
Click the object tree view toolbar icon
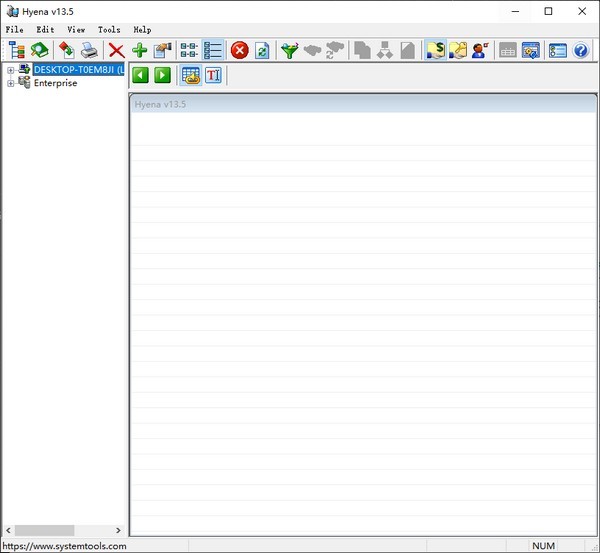click(x=17, y=50)
